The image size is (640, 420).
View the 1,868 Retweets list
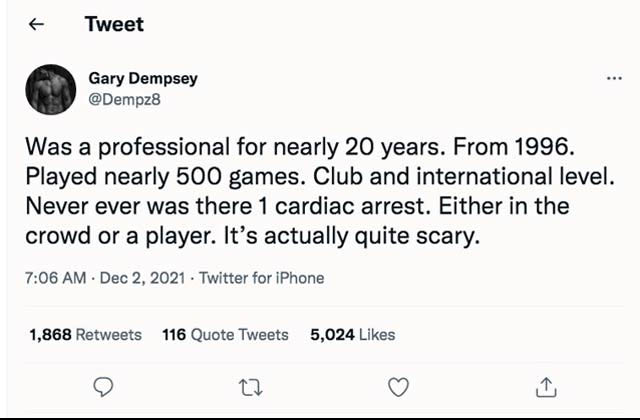pyautogui.click(x=85, y=335)
